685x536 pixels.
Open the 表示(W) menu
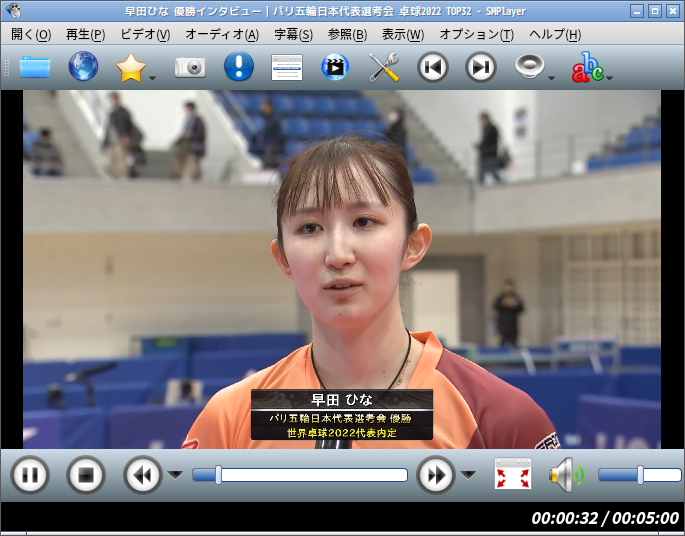(403, 35)
